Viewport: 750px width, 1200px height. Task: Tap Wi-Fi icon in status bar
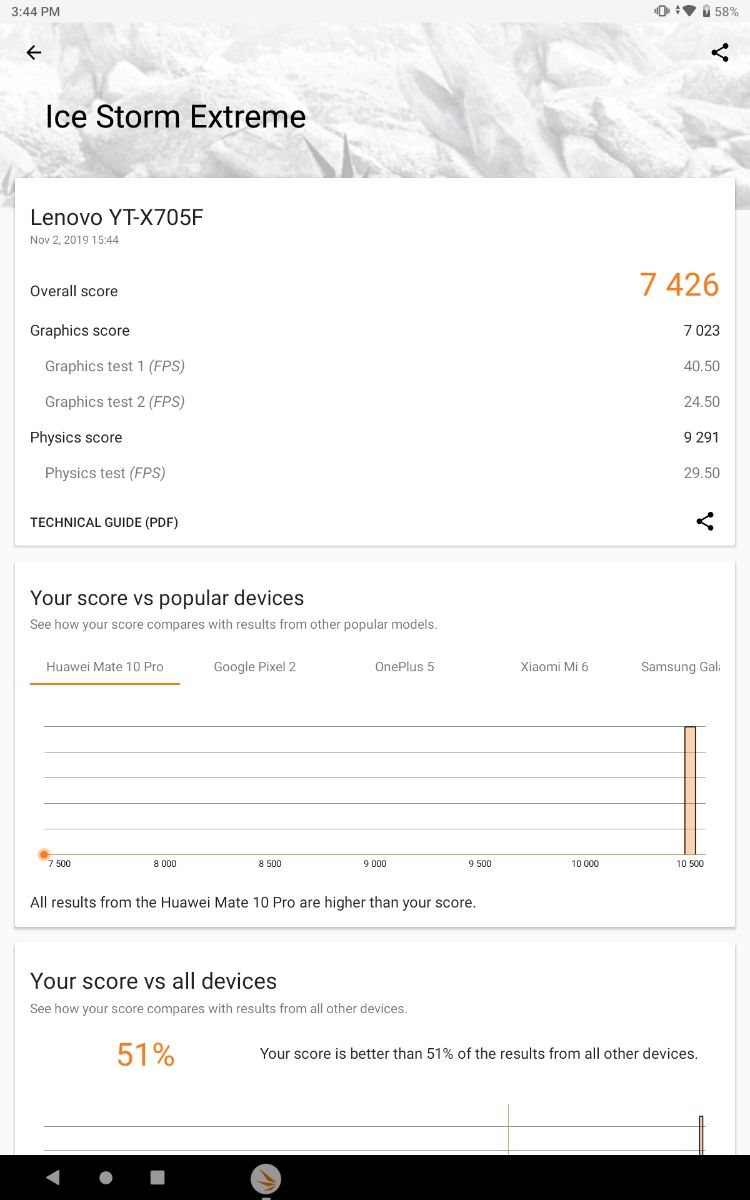tap(689, 11)
